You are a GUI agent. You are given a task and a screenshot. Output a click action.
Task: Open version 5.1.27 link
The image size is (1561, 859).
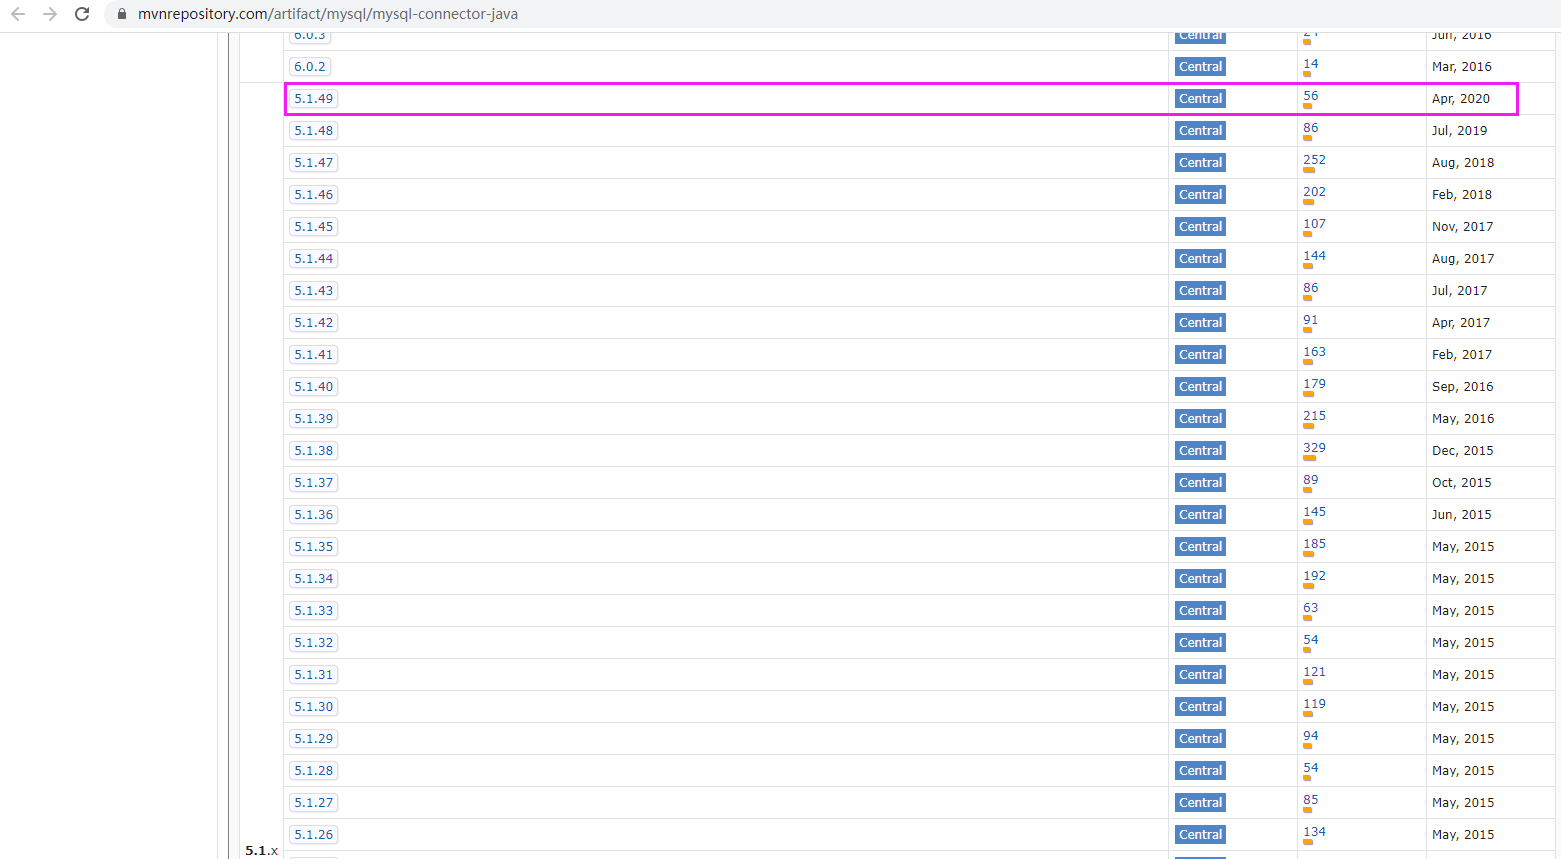tap(314, 803)
